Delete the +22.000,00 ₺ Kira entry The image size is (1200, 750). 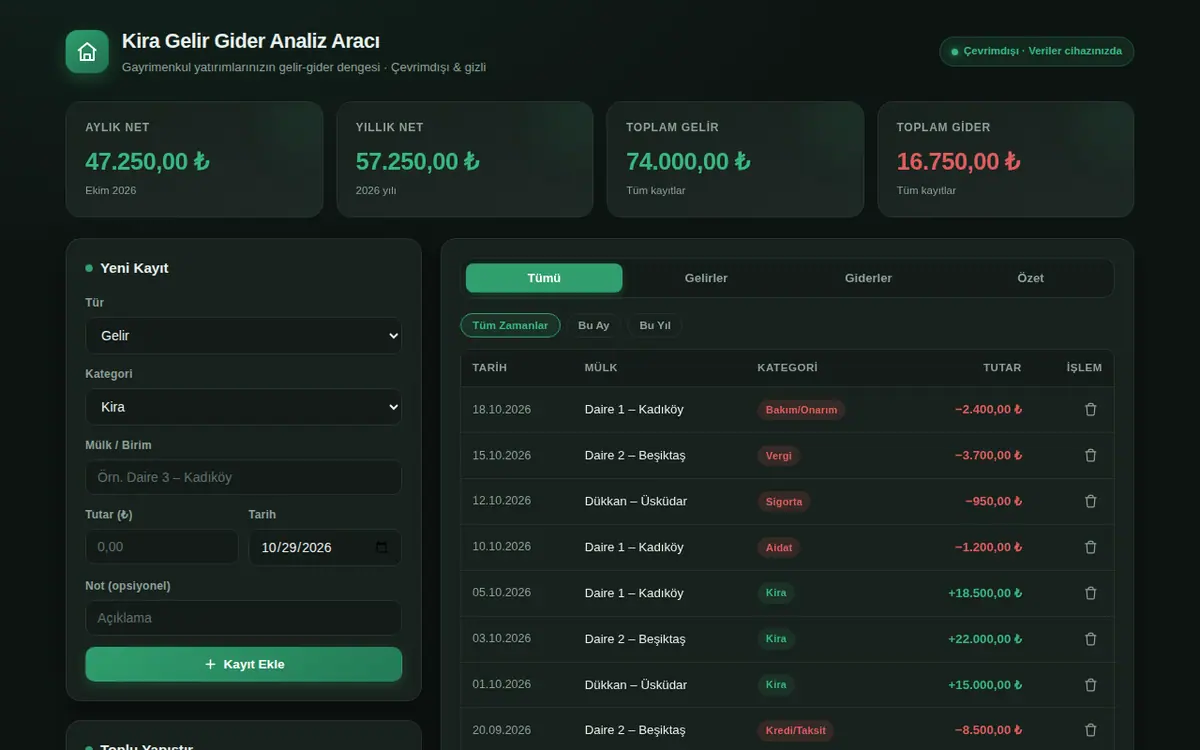coord(1090,639)
